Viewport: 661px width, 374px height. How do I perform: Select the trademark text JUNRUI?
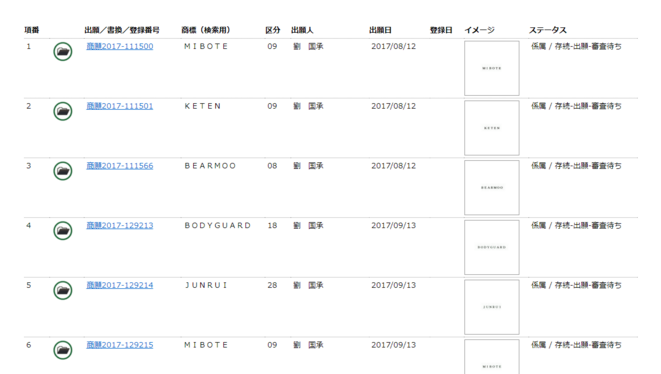point(206,285)
